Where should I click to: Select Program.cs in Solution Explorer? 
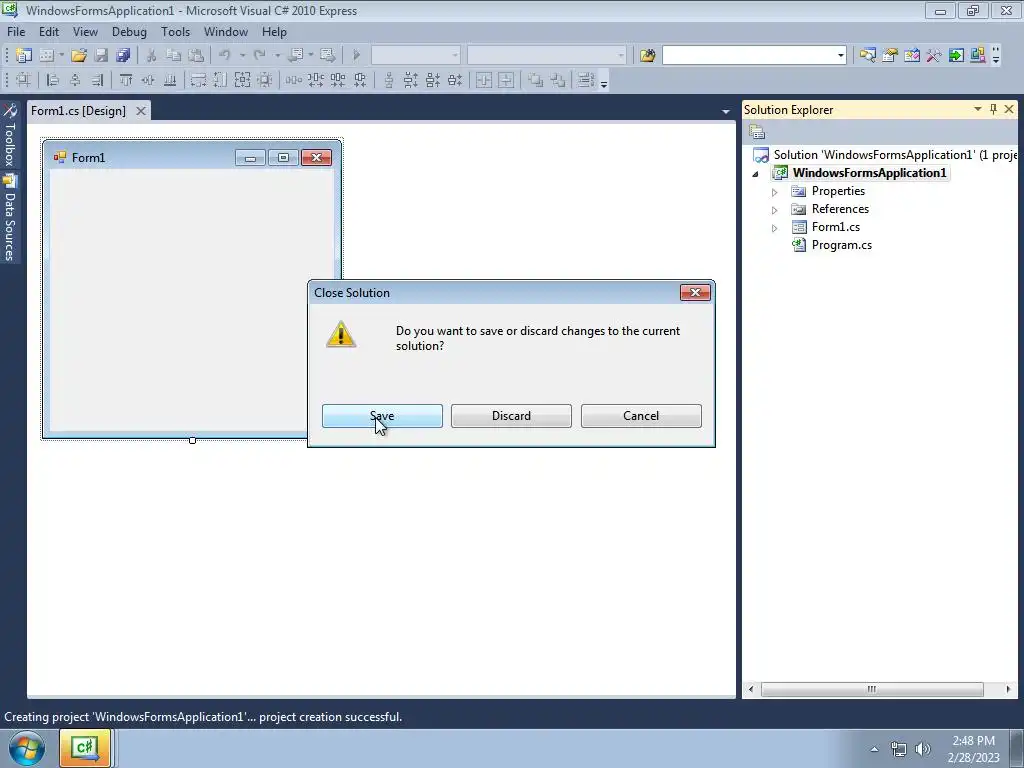click(x=842, y=245)
